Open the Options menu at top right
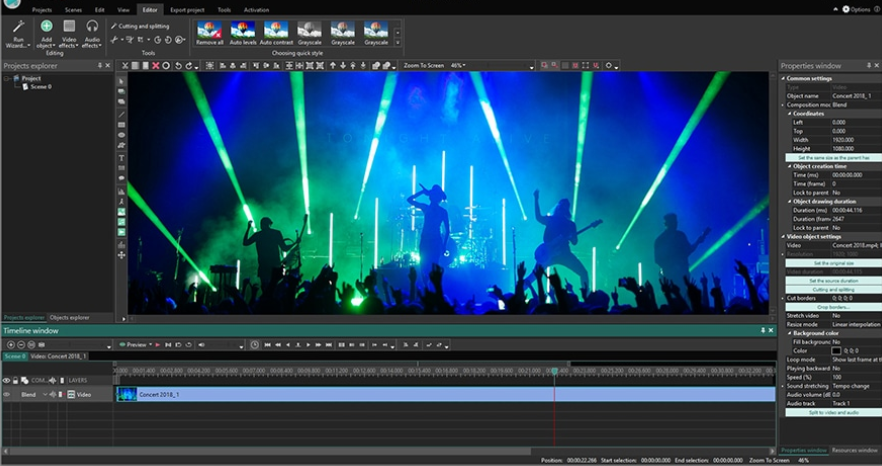The height and width of the screenshot is (466, 882). (x=857, y=10)
